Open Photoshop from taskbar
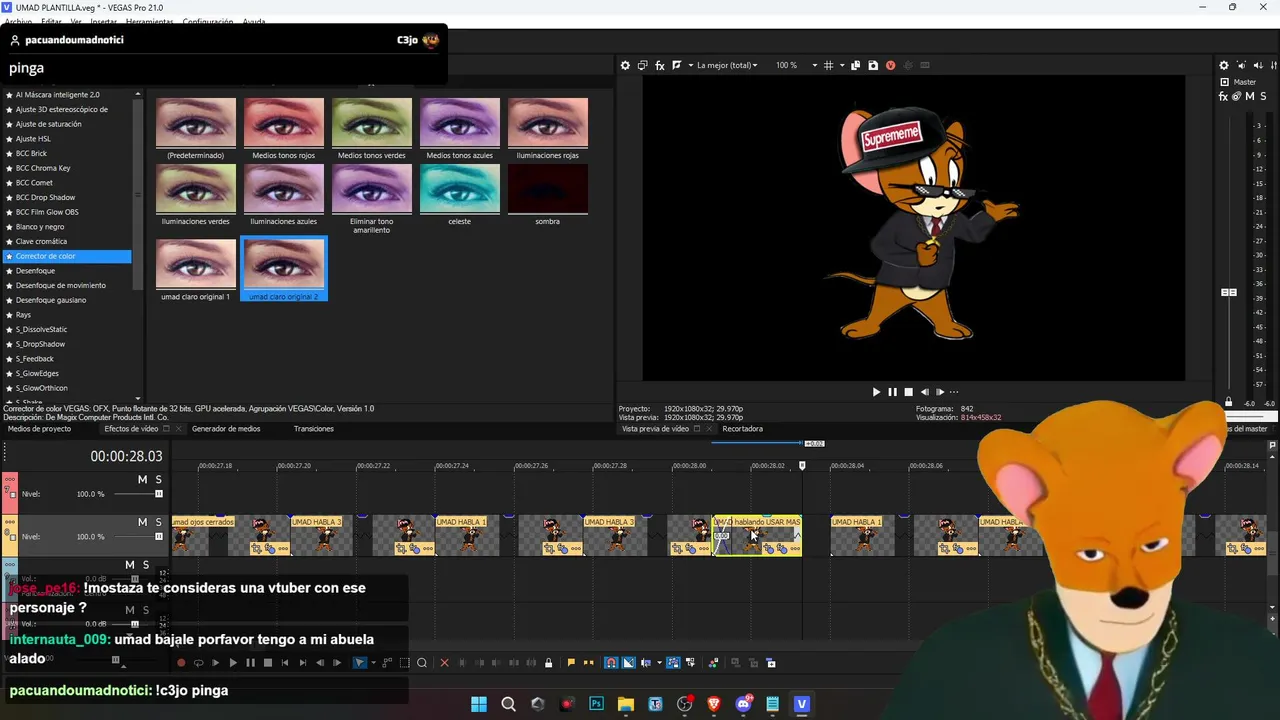This screenshot has width=1280, height=720. [x=597, y=704]
